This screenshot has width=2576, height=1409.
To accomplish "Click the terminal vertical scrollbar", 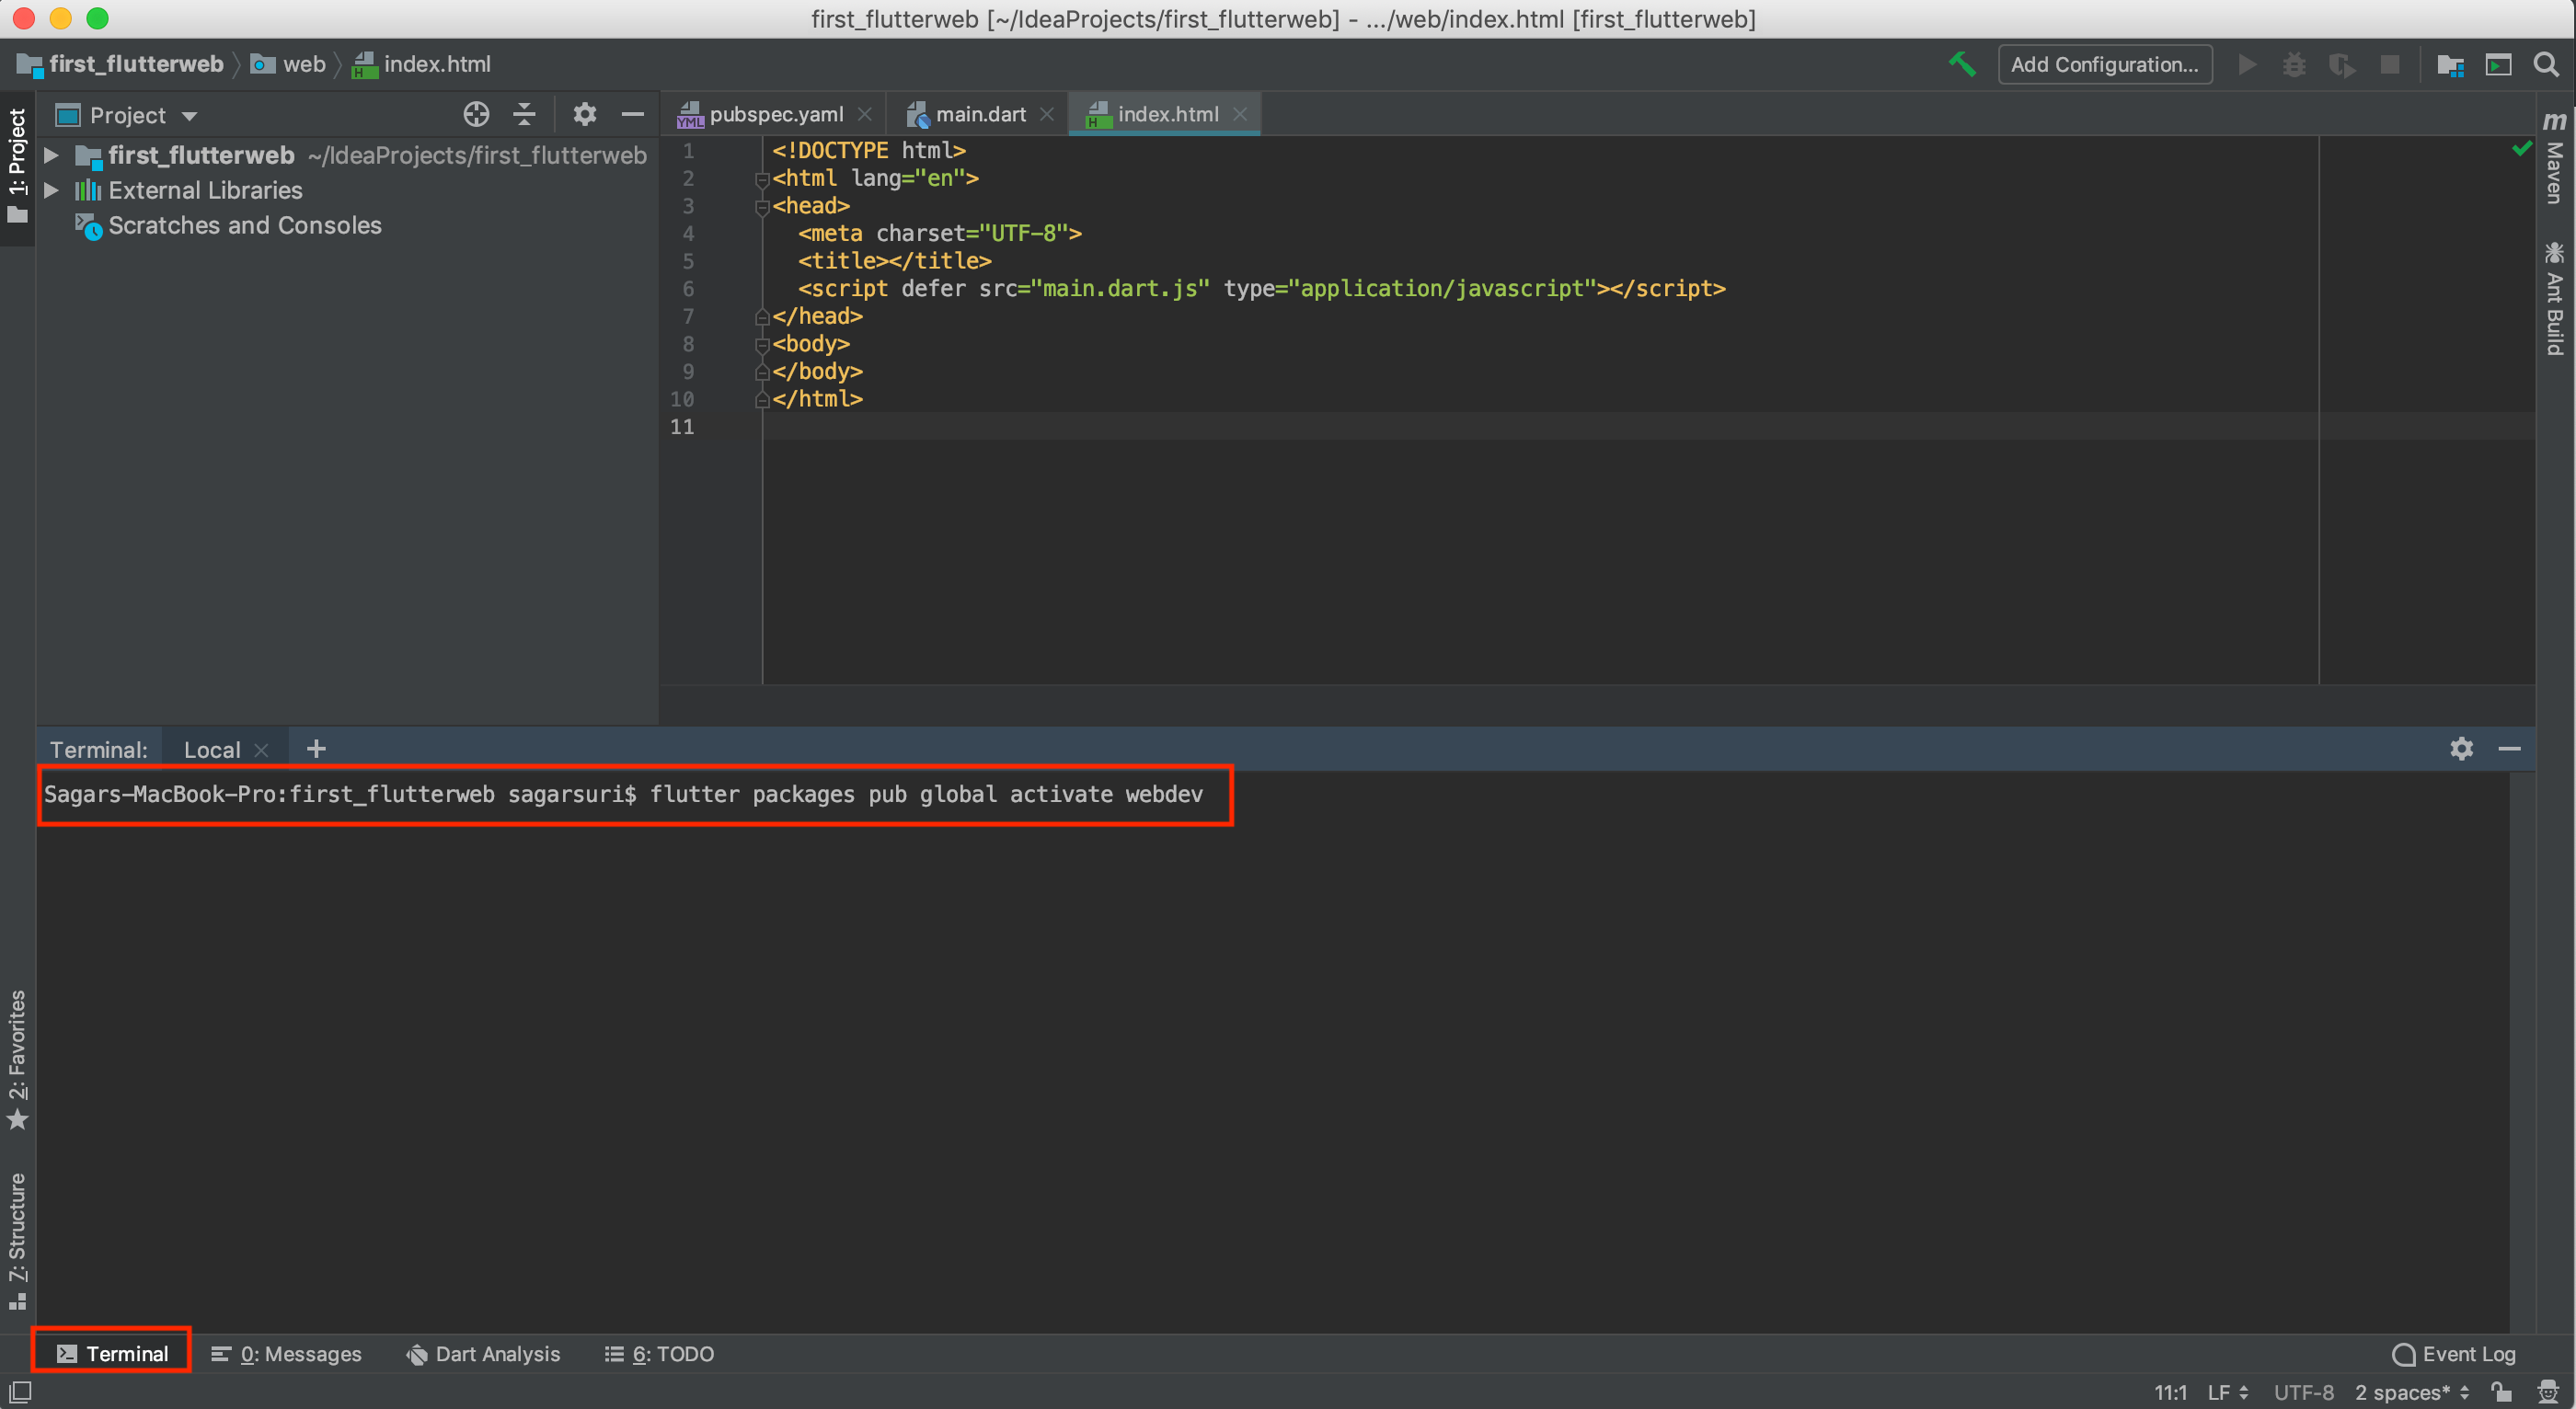I will tap(2521, 1050).
